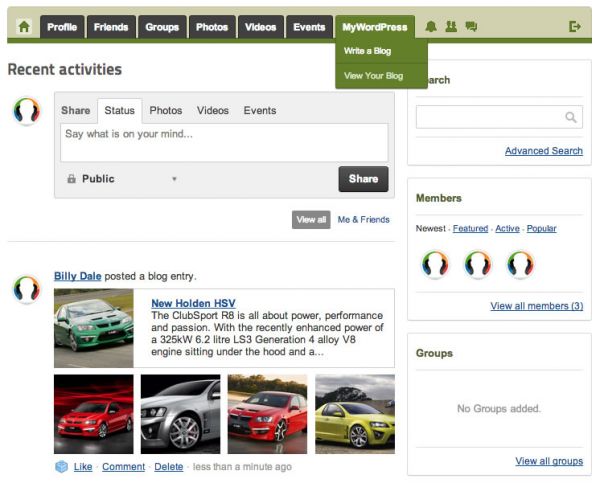Viewport: 600px width, 487px height.
Task: Open the MyWordPress menu
Action: (x=375, y=27)
